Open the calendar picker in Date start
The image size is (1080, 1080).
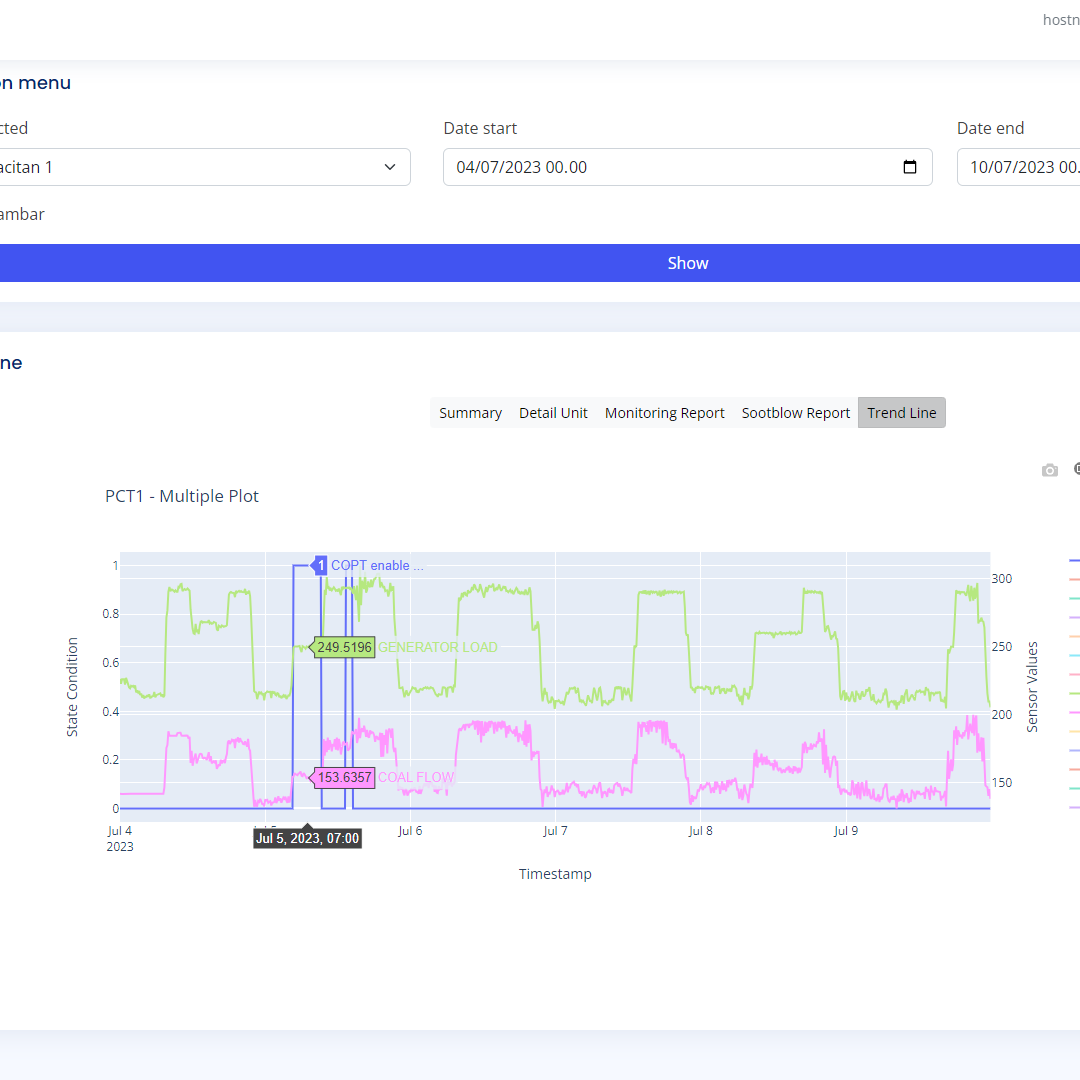point(909,167)
